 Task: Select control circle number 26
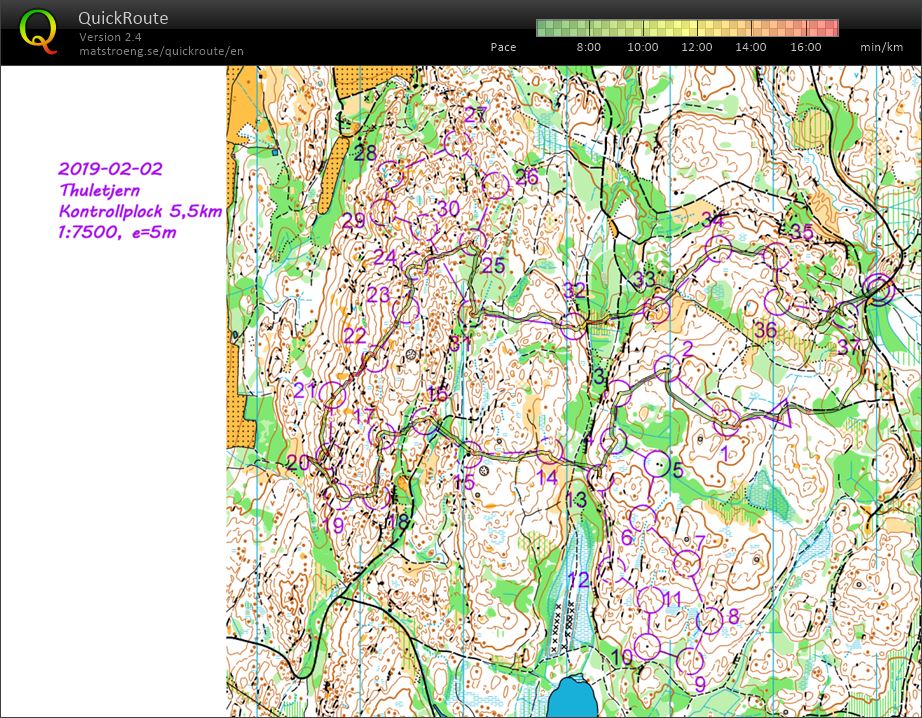(x=497, y=185)
